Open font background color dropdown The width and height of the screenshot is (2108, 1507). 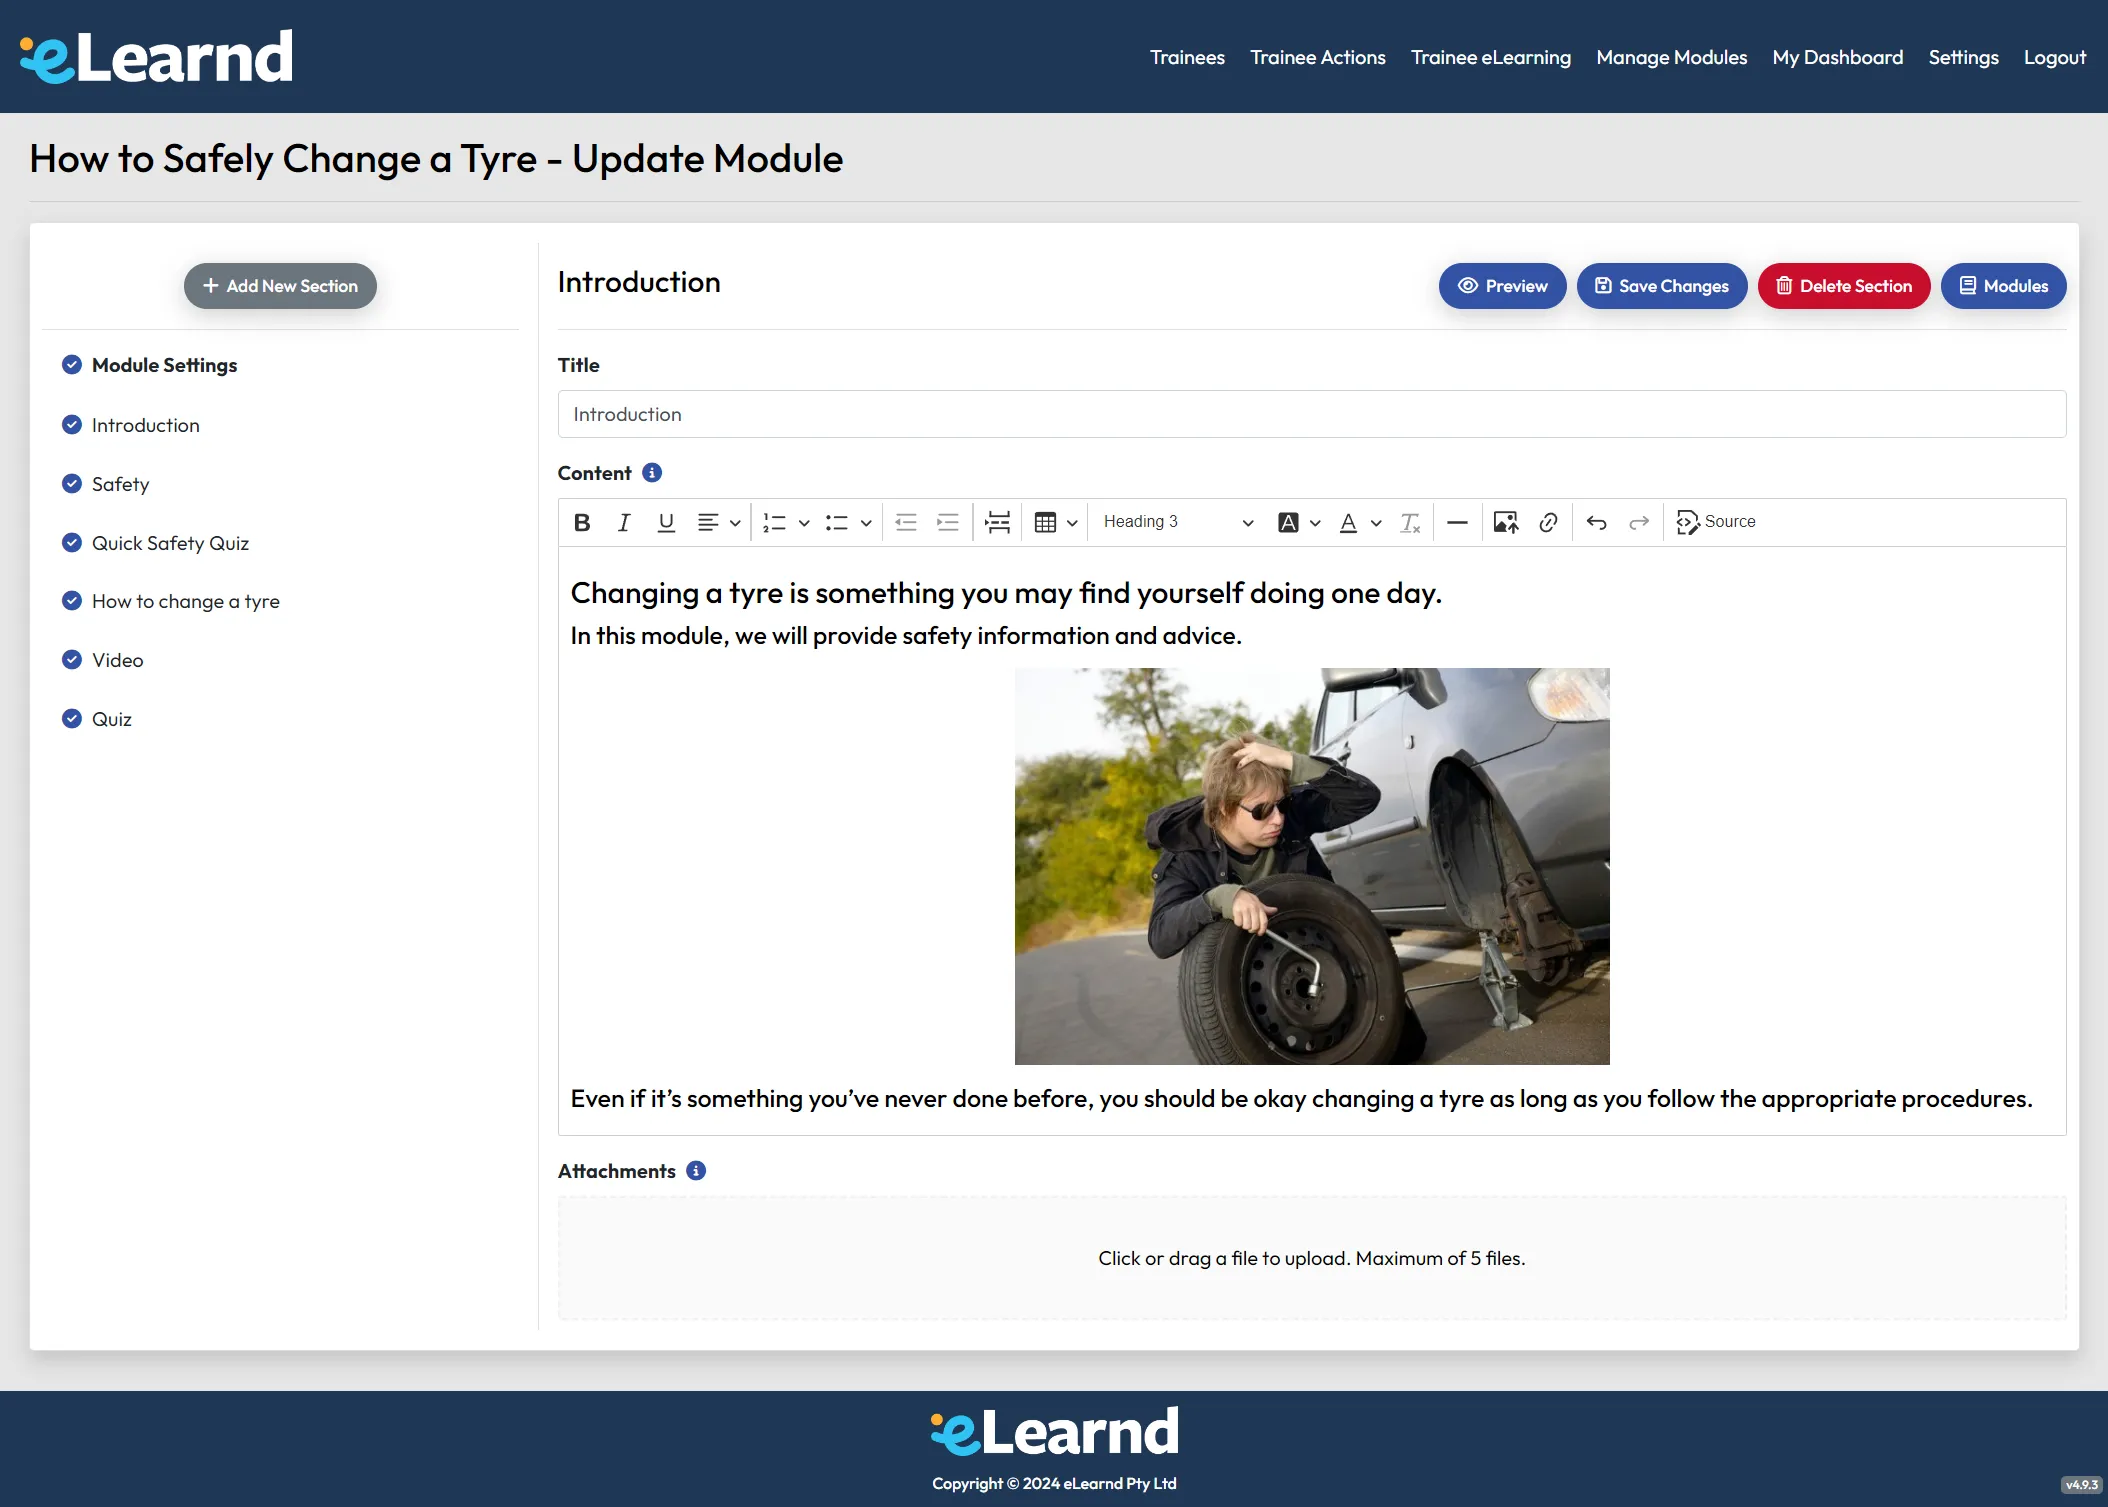[x=1299, y=522]
